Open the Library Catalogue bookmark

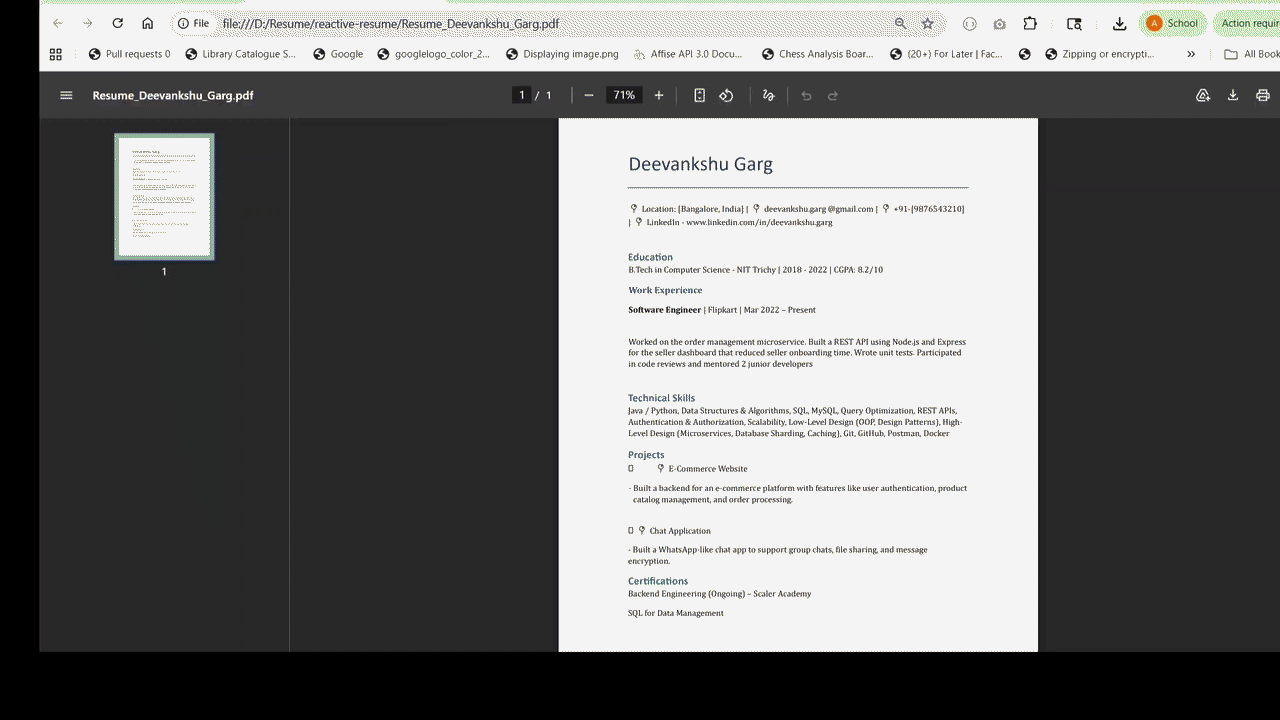[x=241, y=54]
